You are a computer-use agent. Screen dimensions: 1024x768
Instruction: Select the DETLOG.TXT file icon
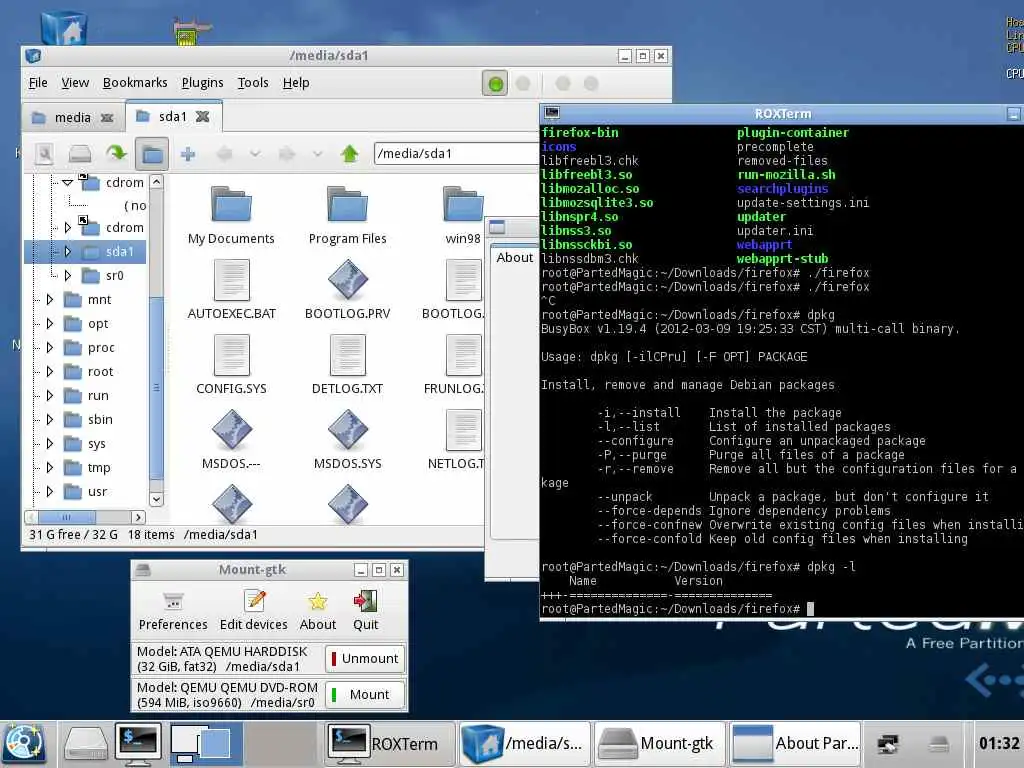(348, 355)
